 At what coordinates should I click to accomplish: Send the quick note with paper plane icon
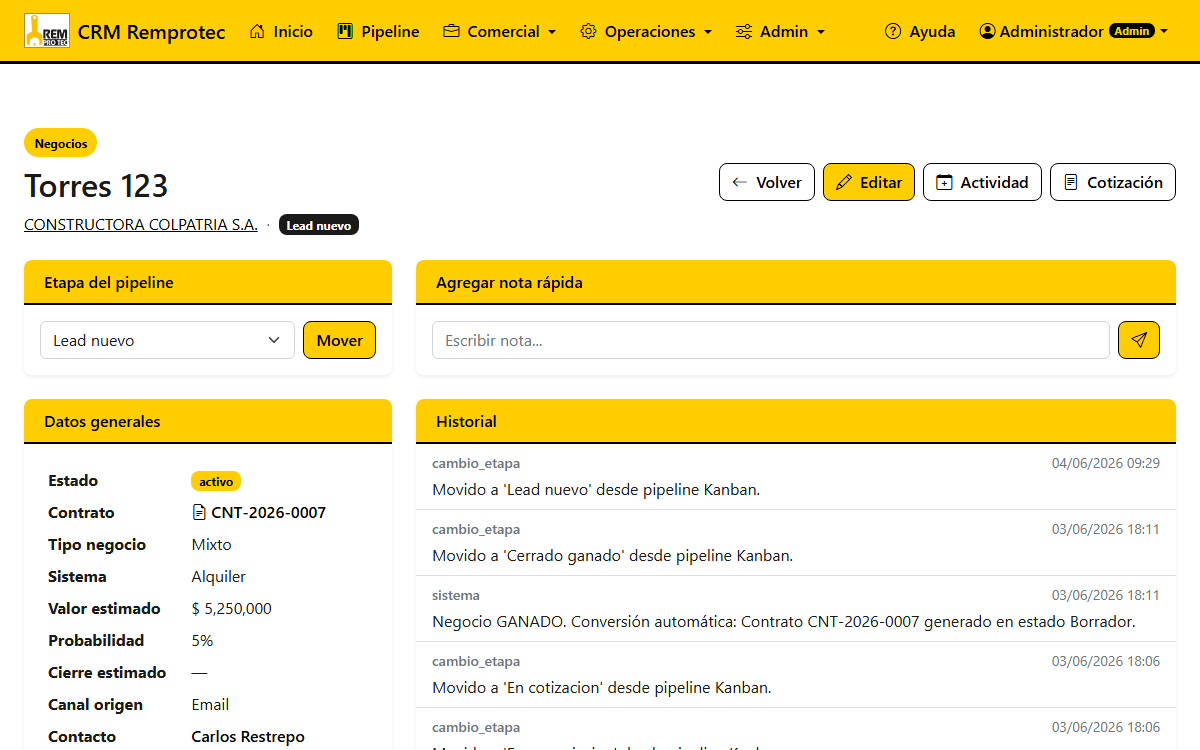pos(1139,340)
